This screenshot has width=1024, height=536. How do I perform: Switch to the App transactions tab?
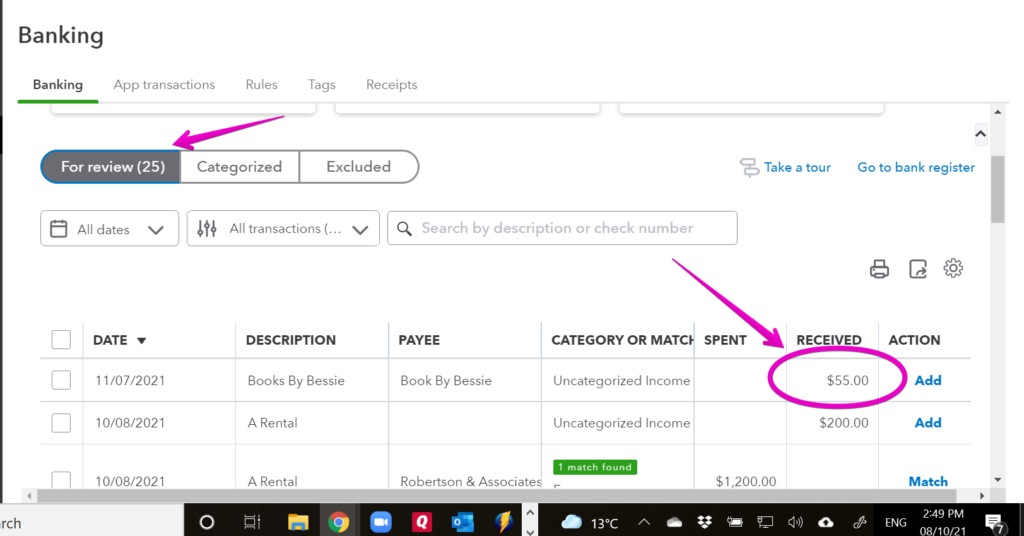click(164, 85)
